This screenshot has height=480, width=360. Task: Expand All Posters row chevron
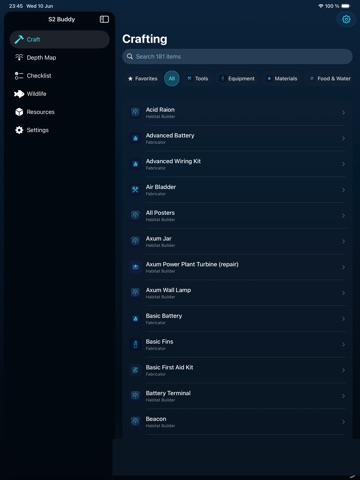tap(343, 216)
